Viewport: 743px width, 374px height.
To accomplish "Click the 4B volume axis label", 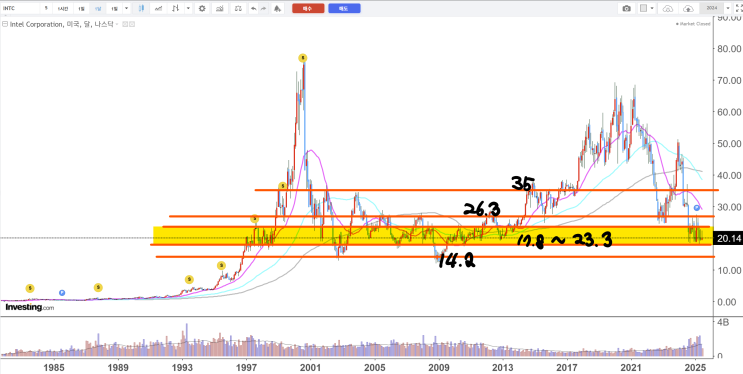I will pos(722,322).
